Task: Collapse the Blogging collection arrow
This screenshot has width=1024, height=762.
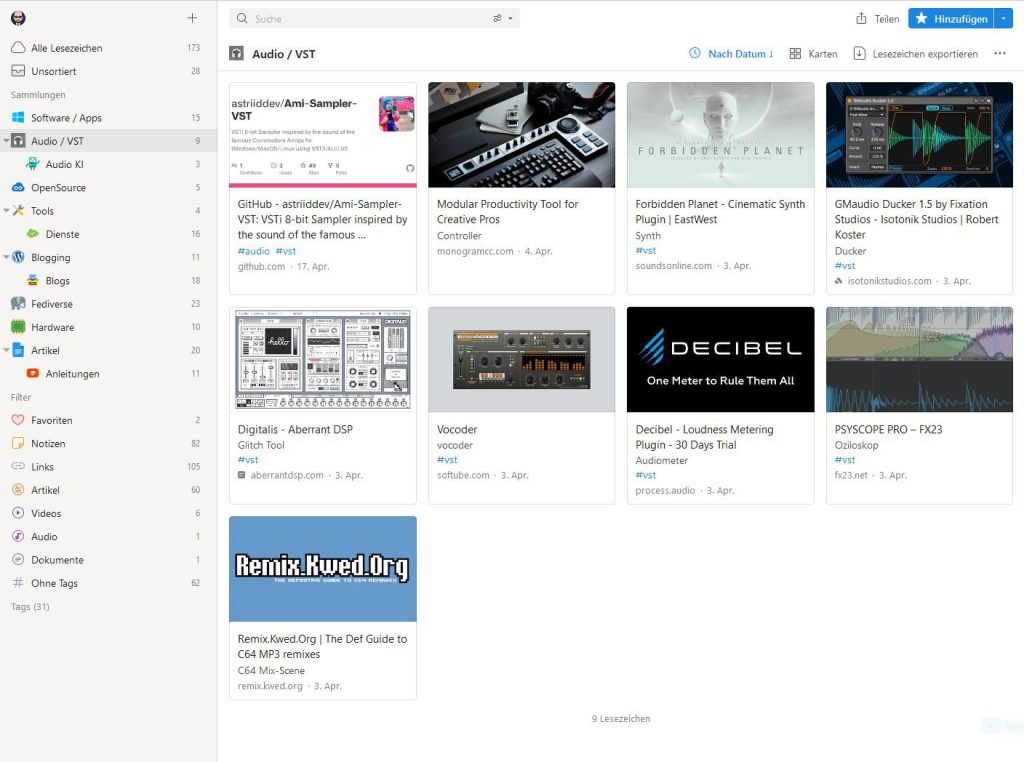Action: point(6,257)
